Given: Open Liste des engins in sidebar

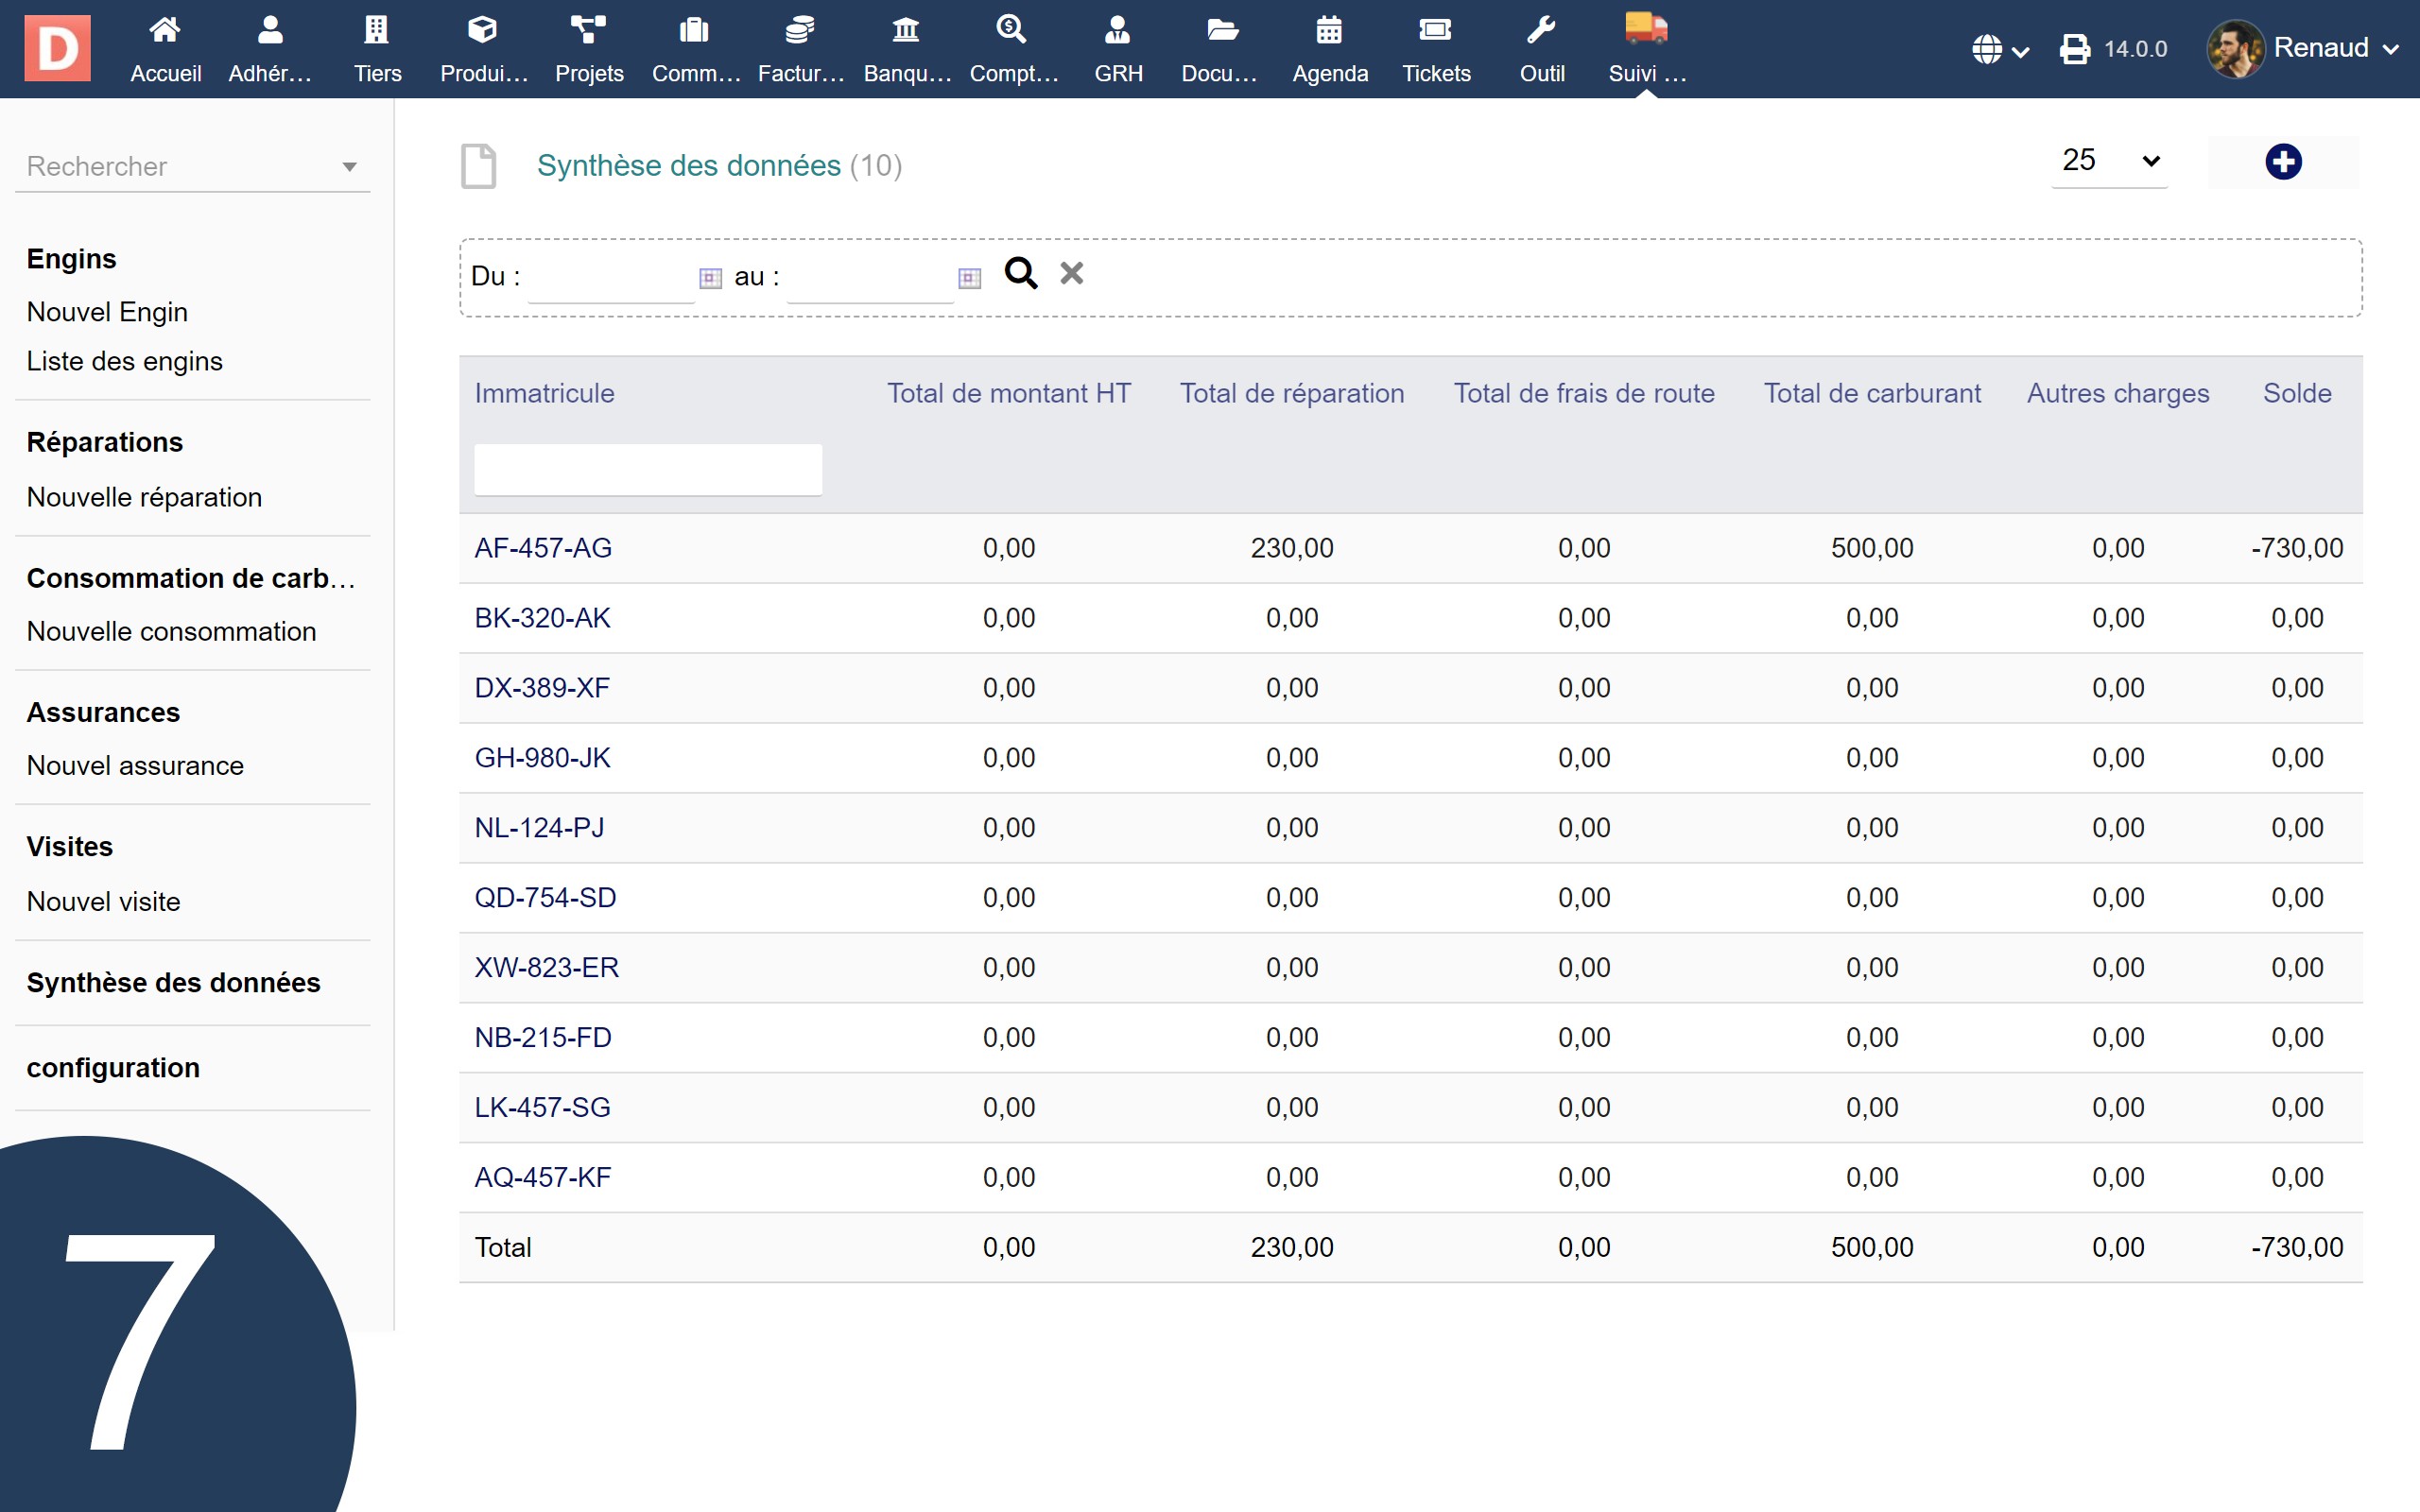Looking at the screenshot, I should click(124, 361).
